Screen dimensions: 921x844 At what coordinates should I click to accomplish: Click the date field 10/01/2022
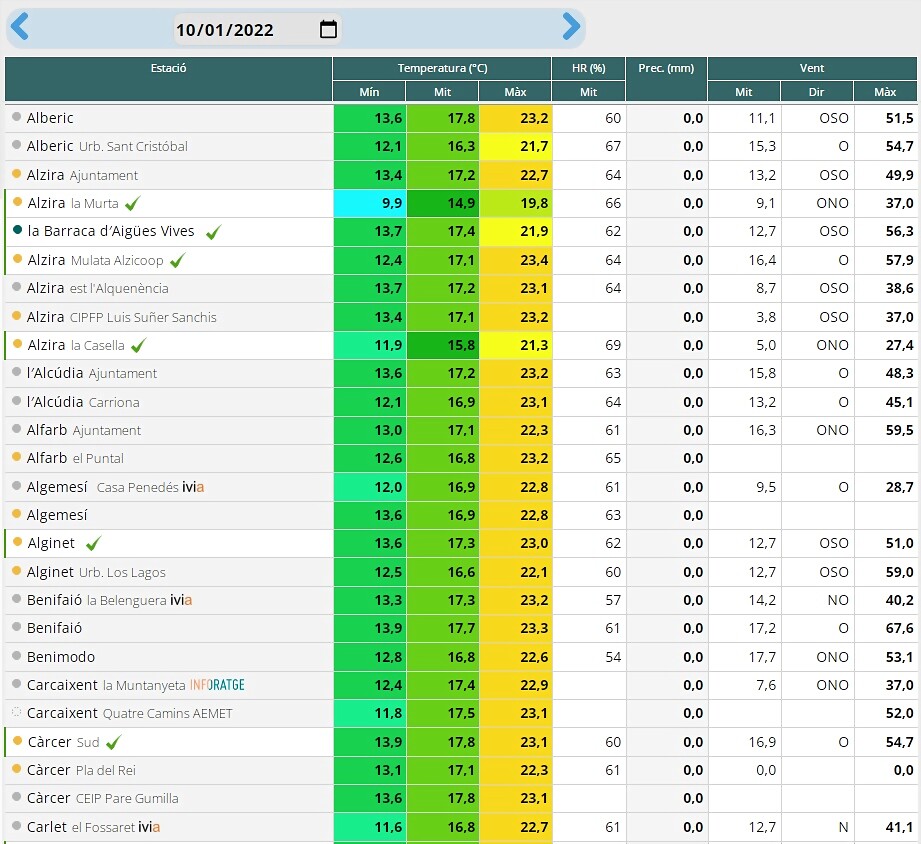pos(257,29)
